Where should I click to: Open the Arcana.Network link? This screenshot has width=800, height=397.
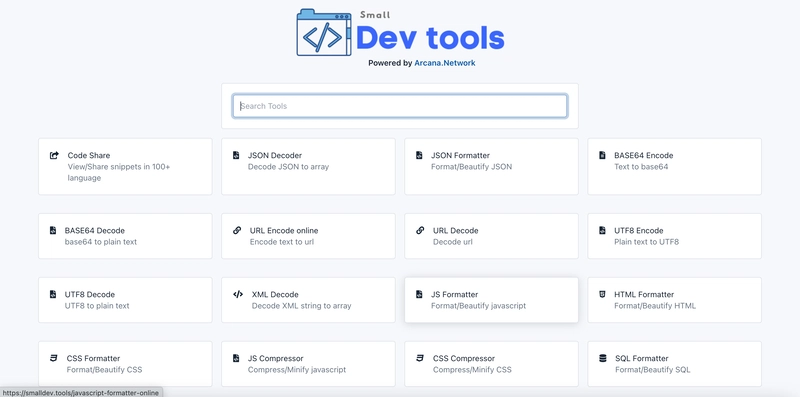(445, 63)
